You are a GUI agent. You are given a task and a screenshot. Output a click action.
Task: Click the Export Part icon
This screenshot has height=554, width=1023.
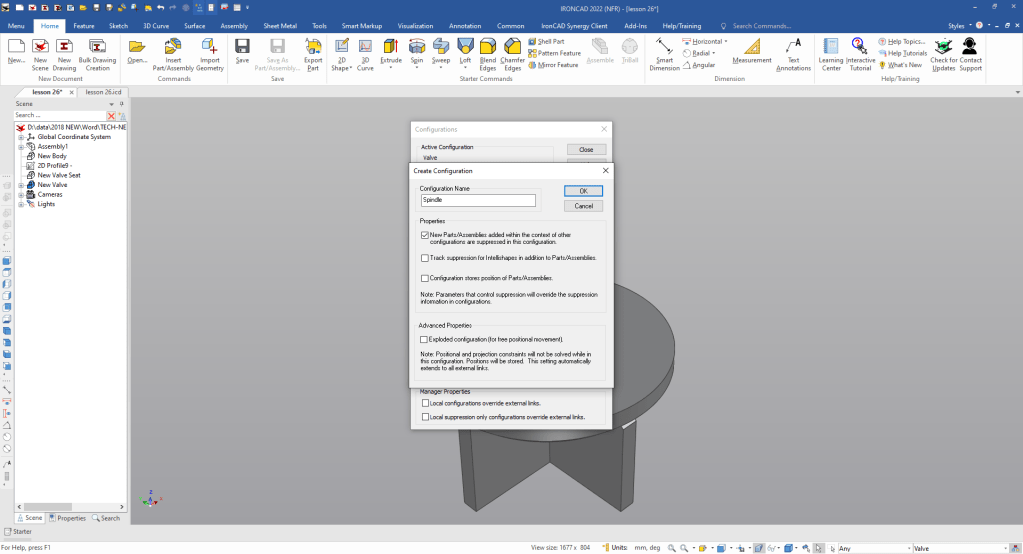pyautogui.click(x=313, y=47)
